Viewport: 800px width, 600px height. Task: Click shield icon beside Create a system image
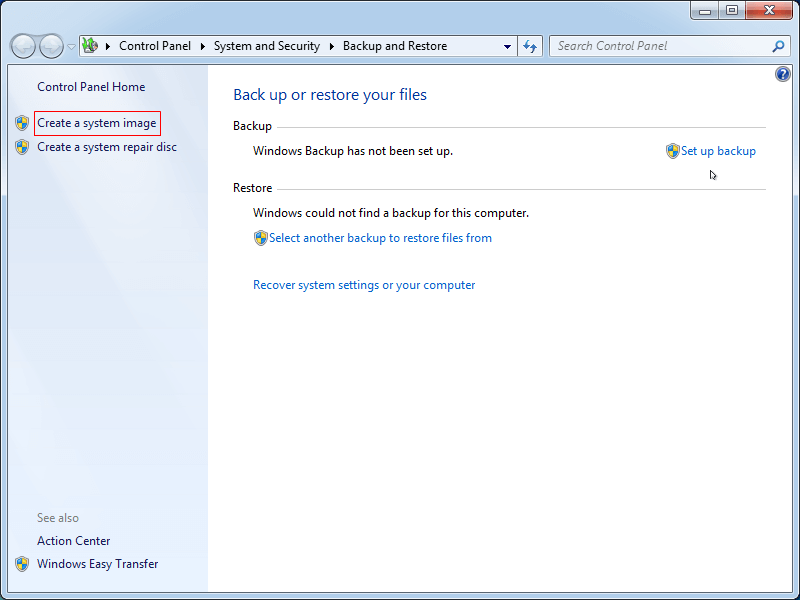pyautogui.click(x=22, y=123)
